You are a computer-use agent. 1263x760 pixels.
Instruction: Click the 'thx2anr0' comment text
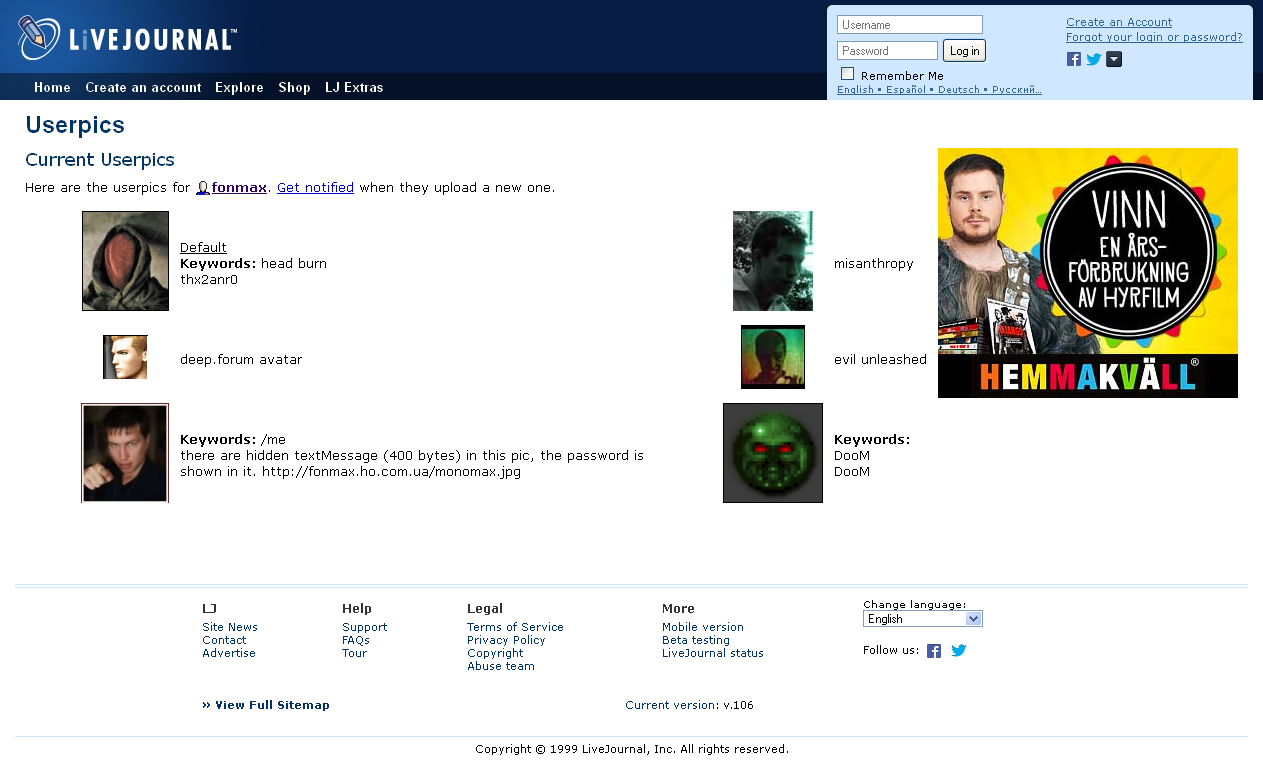click(209, 279)
